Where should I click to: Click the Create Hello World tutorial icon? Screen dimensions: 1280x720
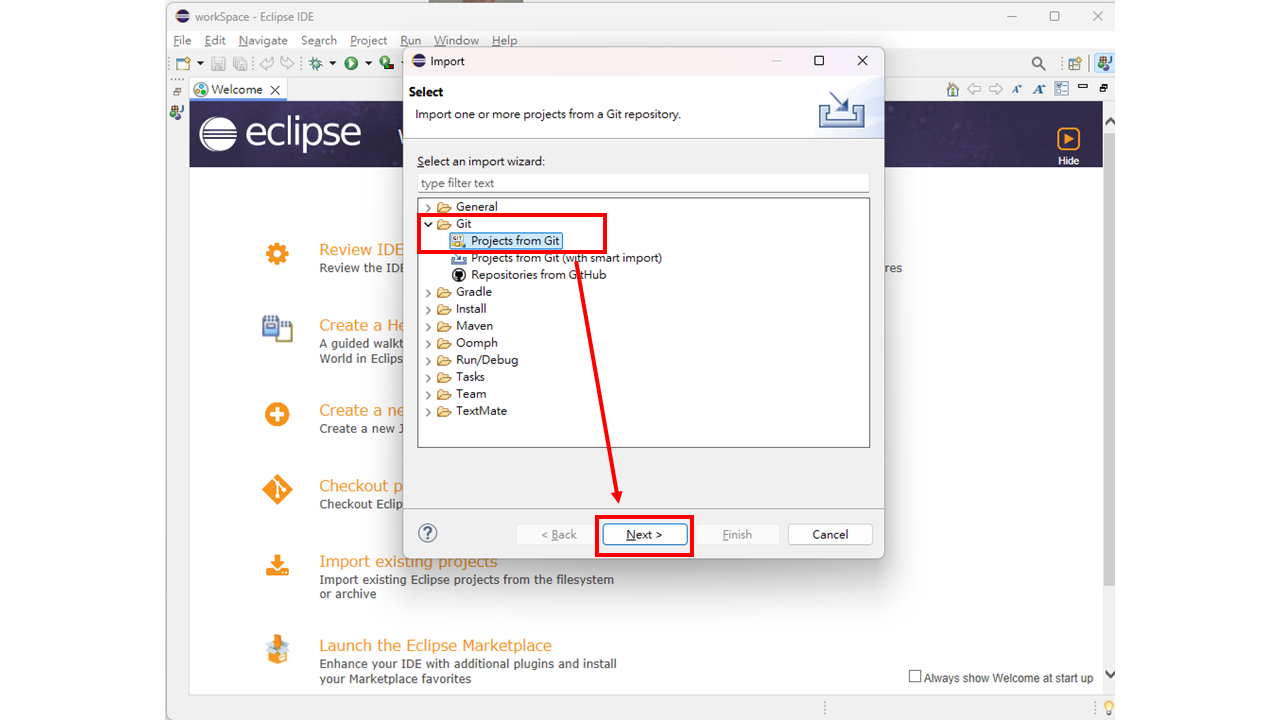pyautogui.click(x=277, y=328)
